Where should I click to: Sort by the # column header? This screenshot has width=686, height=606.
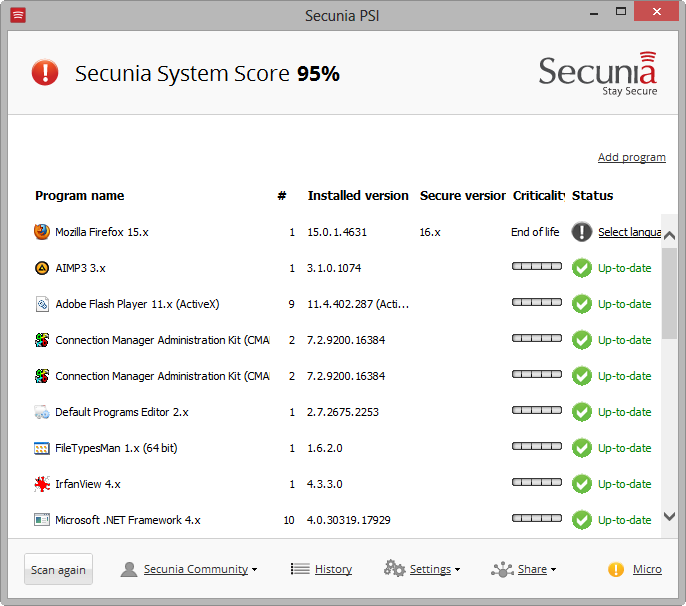click(282, 196)
